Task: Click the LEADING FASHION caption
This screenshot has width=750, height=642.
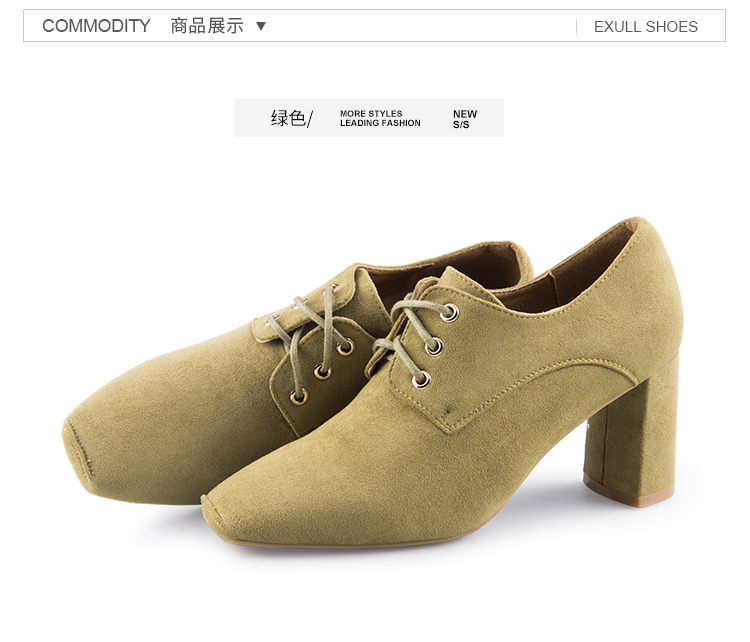Action: 380,123
